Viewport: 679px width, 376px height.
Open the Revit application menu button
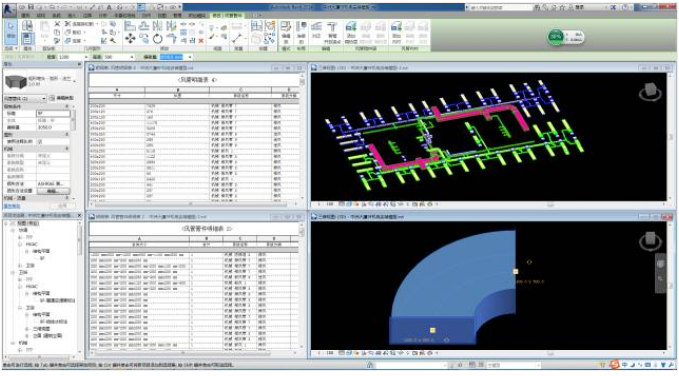point(10,9)
